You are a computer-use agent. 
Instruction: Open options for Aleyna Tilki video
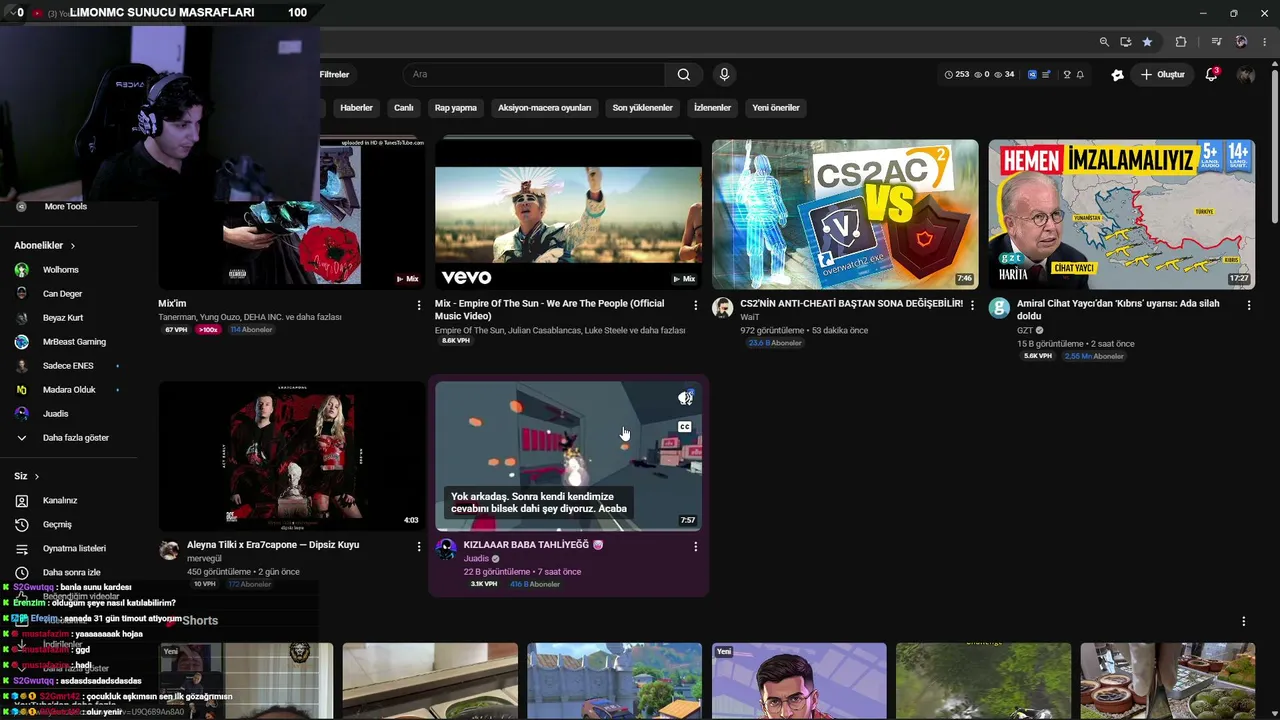point(419,546)
